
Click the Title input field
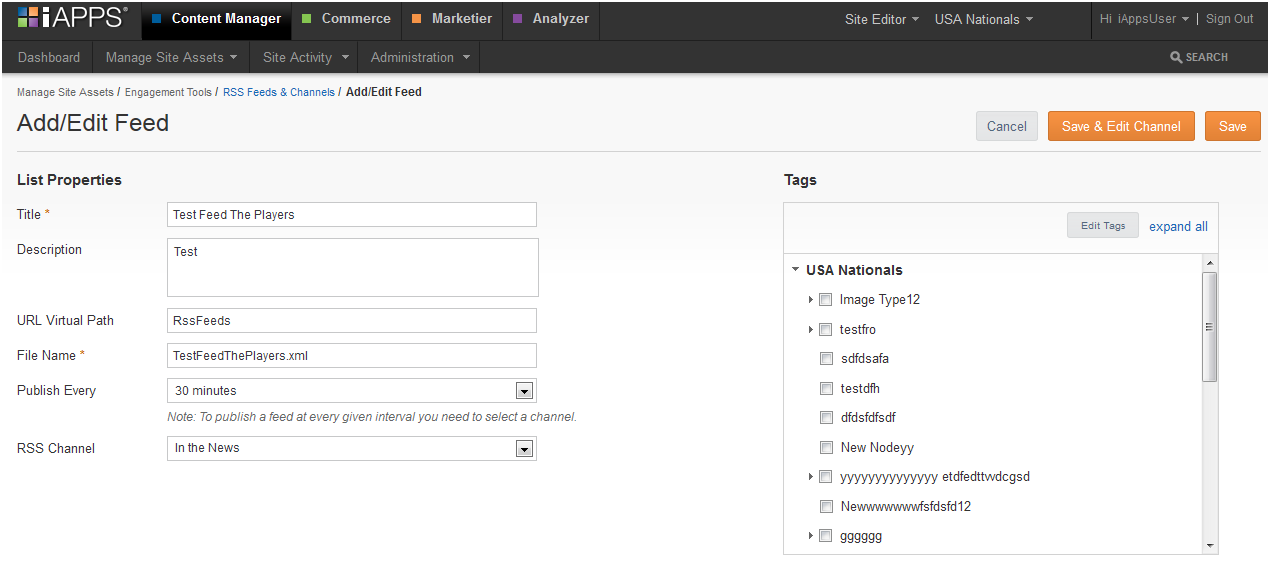coord(352,214)
